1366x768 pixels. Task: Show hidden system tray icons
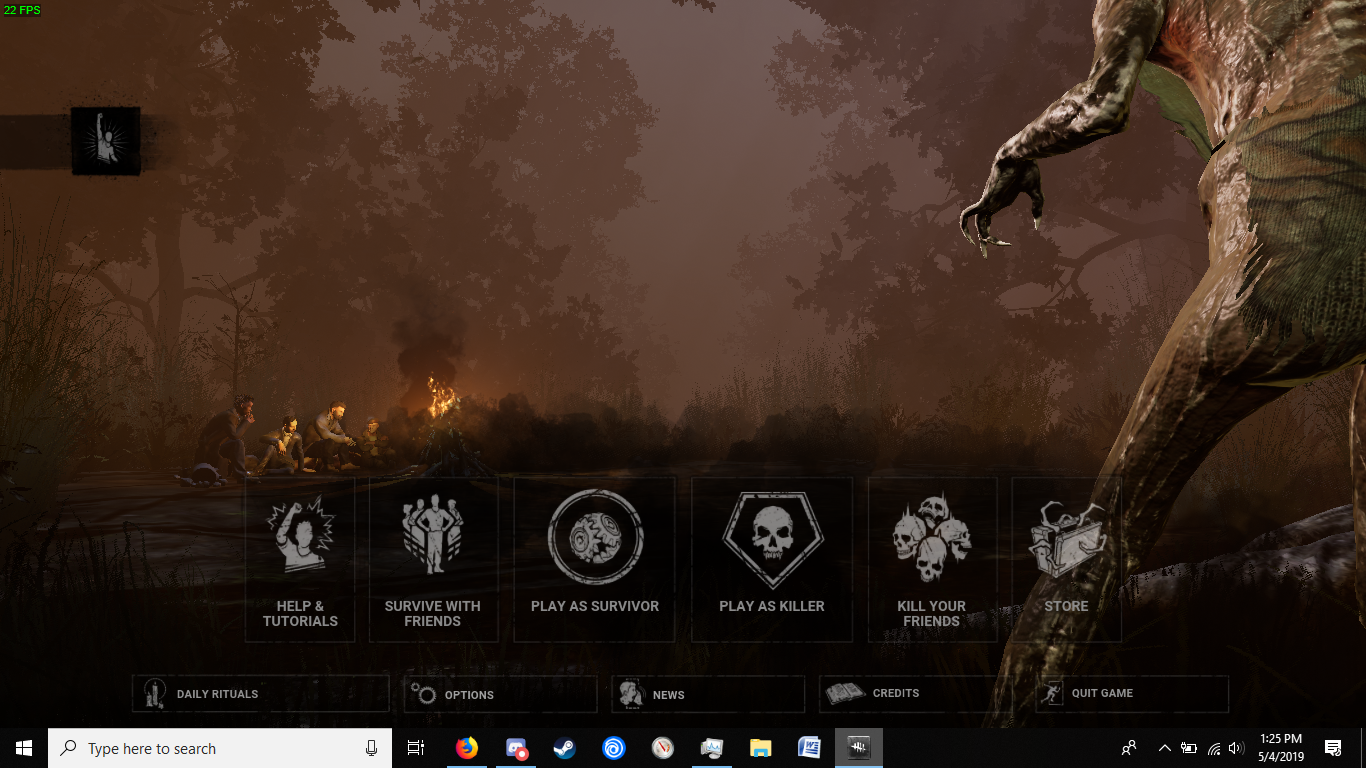pyautogui.click(x=1164, y=748)
